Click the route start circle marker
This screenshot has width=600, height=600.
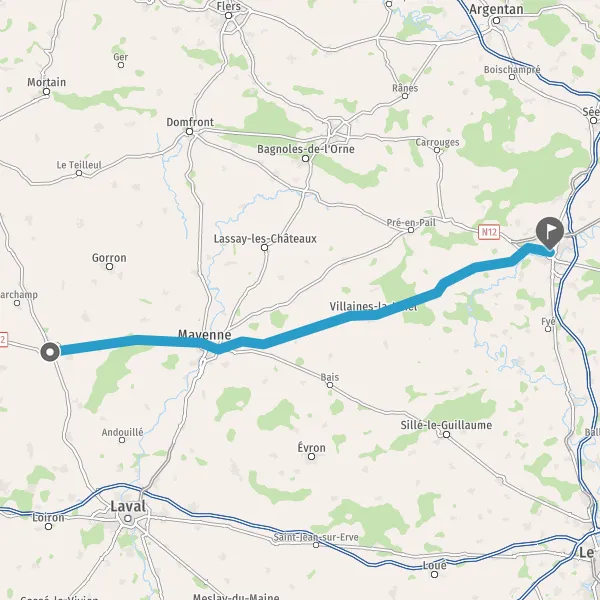[50, 351]
